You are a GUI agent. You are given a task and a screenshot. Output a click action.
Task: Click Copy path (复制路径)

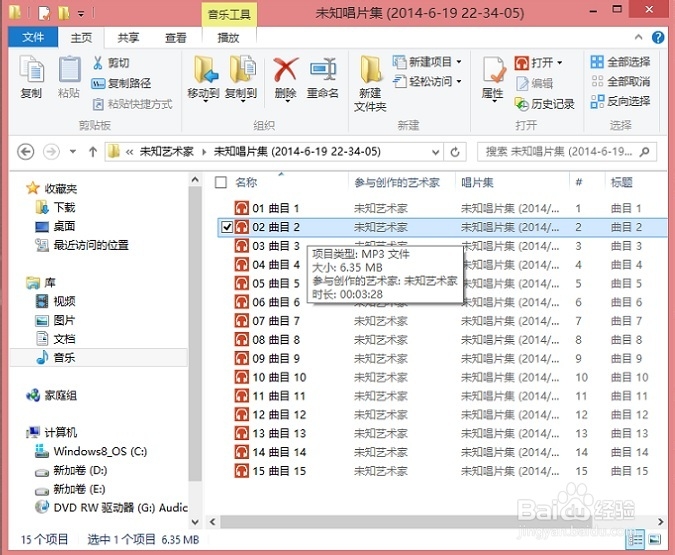[x=121, y=83]
